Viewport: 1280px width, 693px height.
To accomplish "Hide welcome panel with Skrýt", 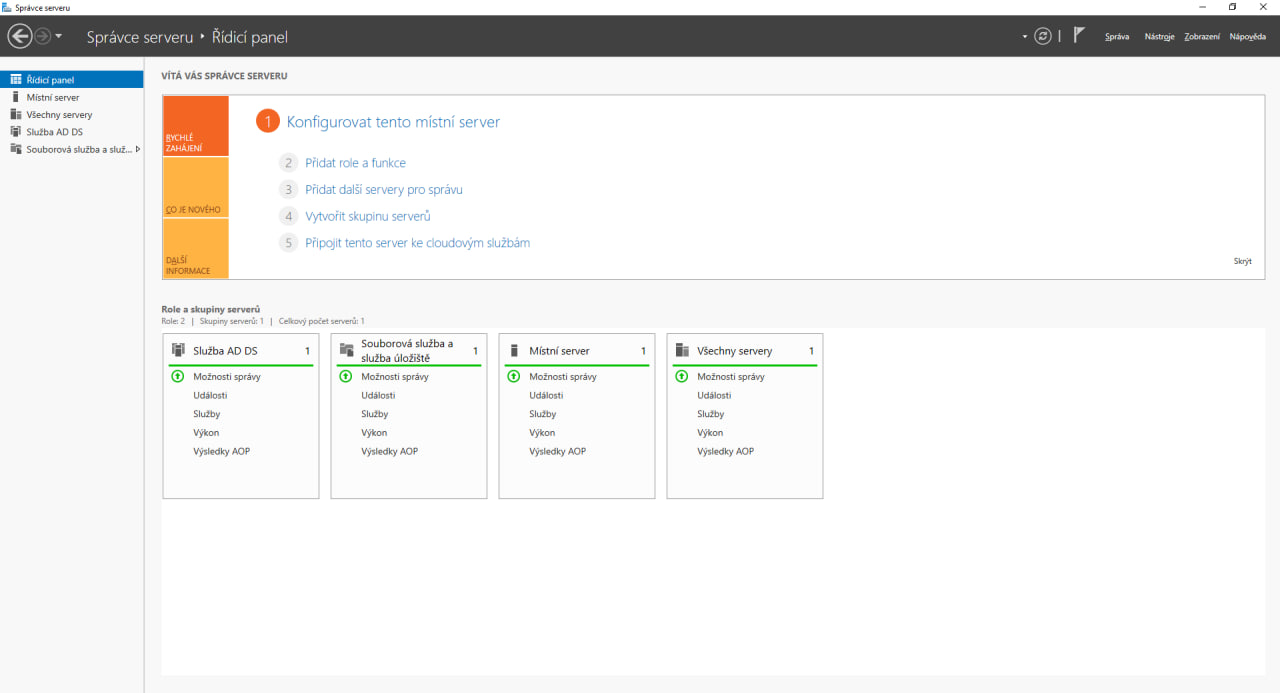I will (1242, 261).
